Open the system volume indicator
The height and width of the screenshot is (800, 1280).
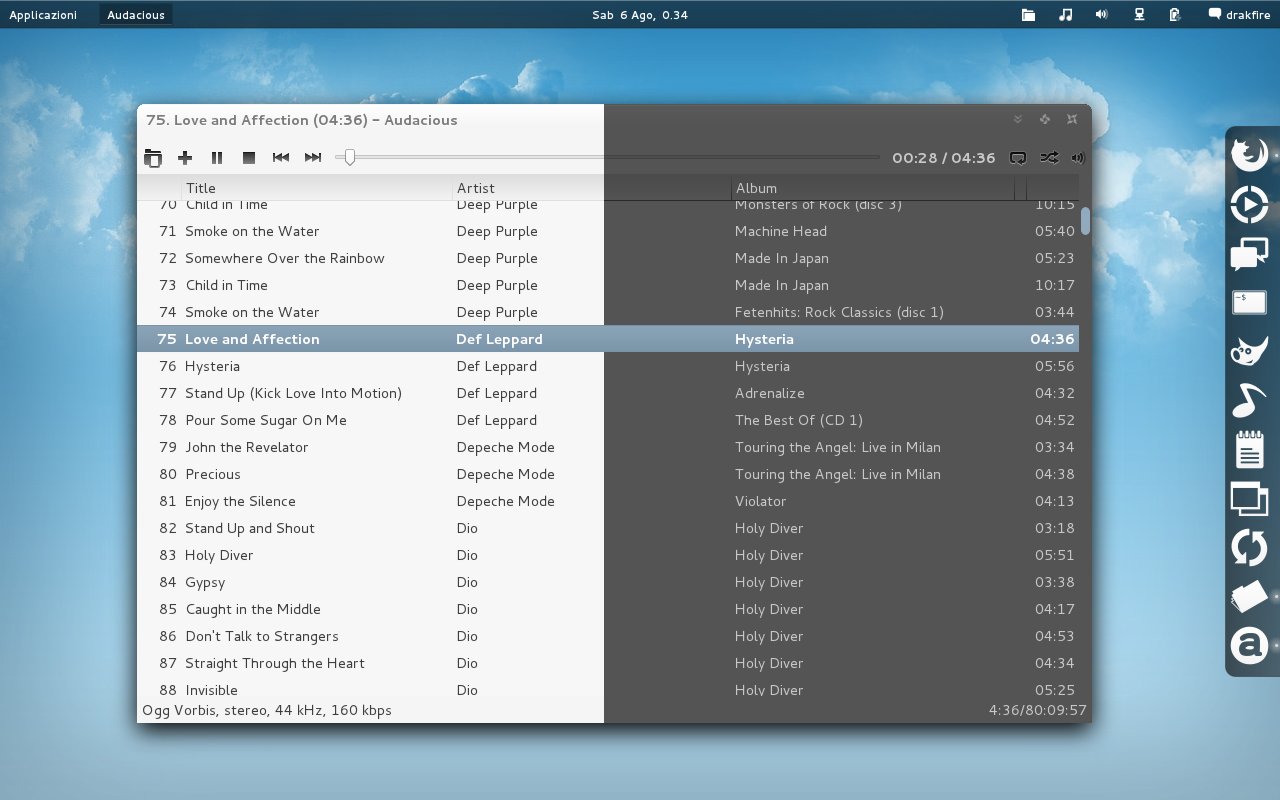click(1101, 15)
